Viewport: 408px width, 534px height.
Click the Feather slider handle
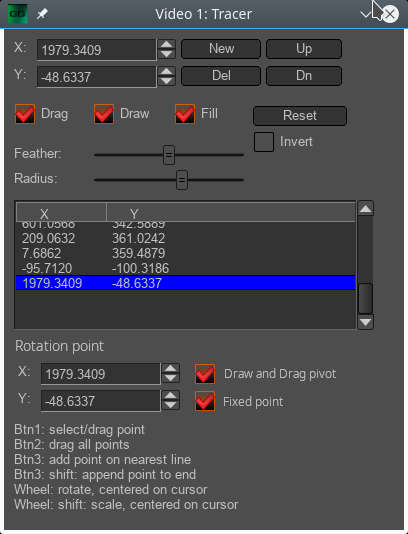tap(169, 155)
